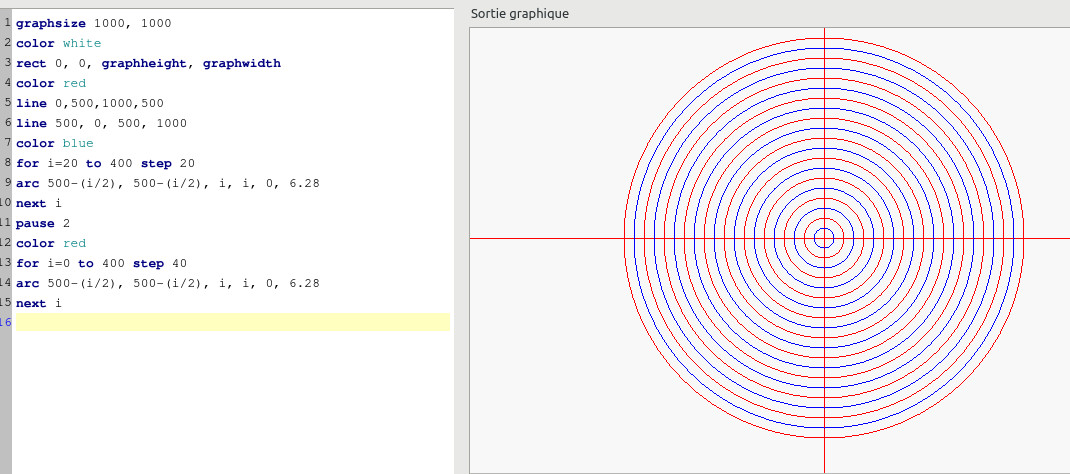
Task: Click the smallest blue circle at center
Action: pos(824,238)
